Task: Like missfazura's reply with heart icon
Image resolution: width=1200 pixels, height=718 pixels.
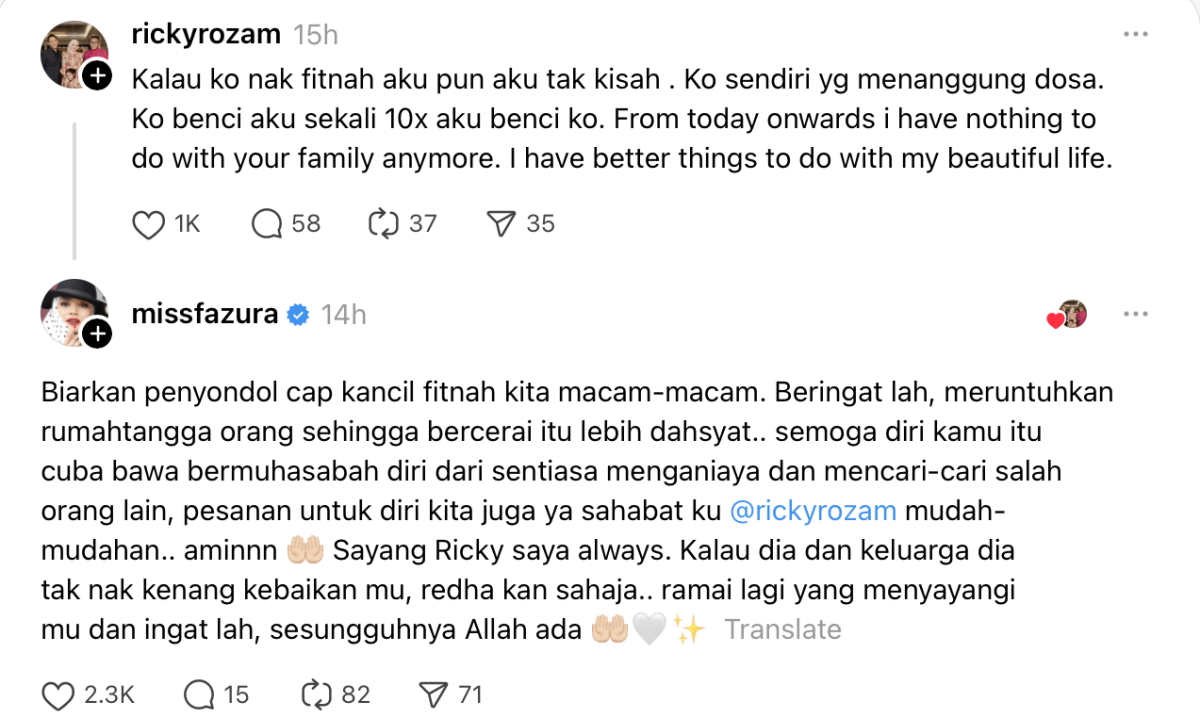Action: (59, 694)
